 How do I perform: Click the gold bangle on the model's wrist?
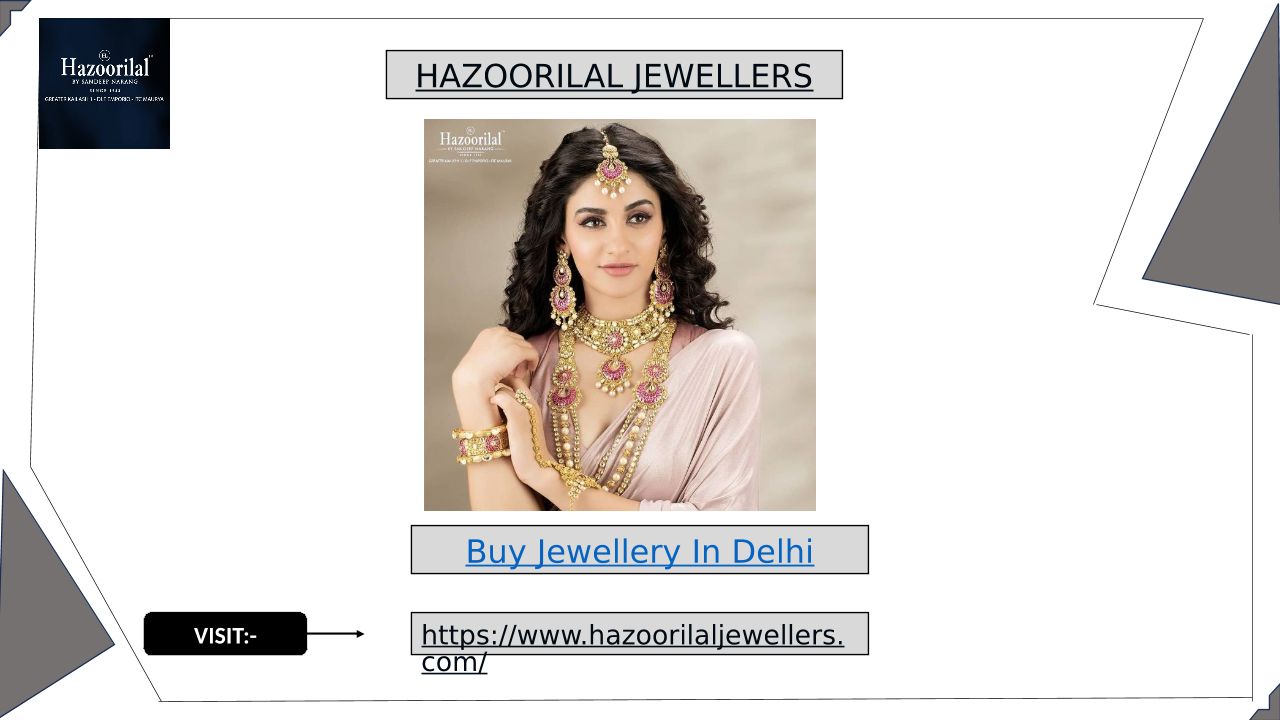point(480,443)
